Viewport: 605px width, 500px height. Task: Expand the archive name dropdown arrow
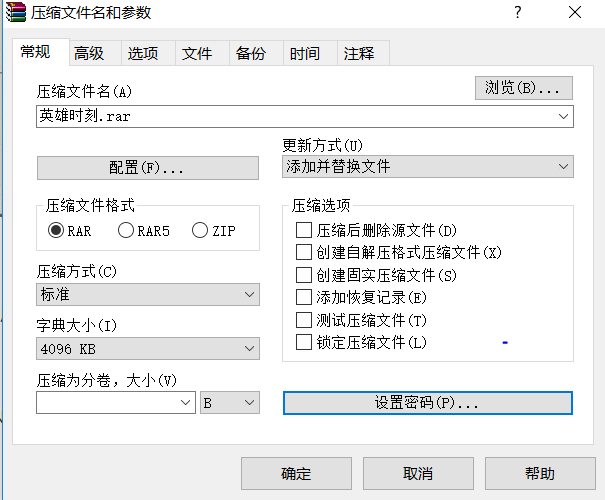pos(563,116)
